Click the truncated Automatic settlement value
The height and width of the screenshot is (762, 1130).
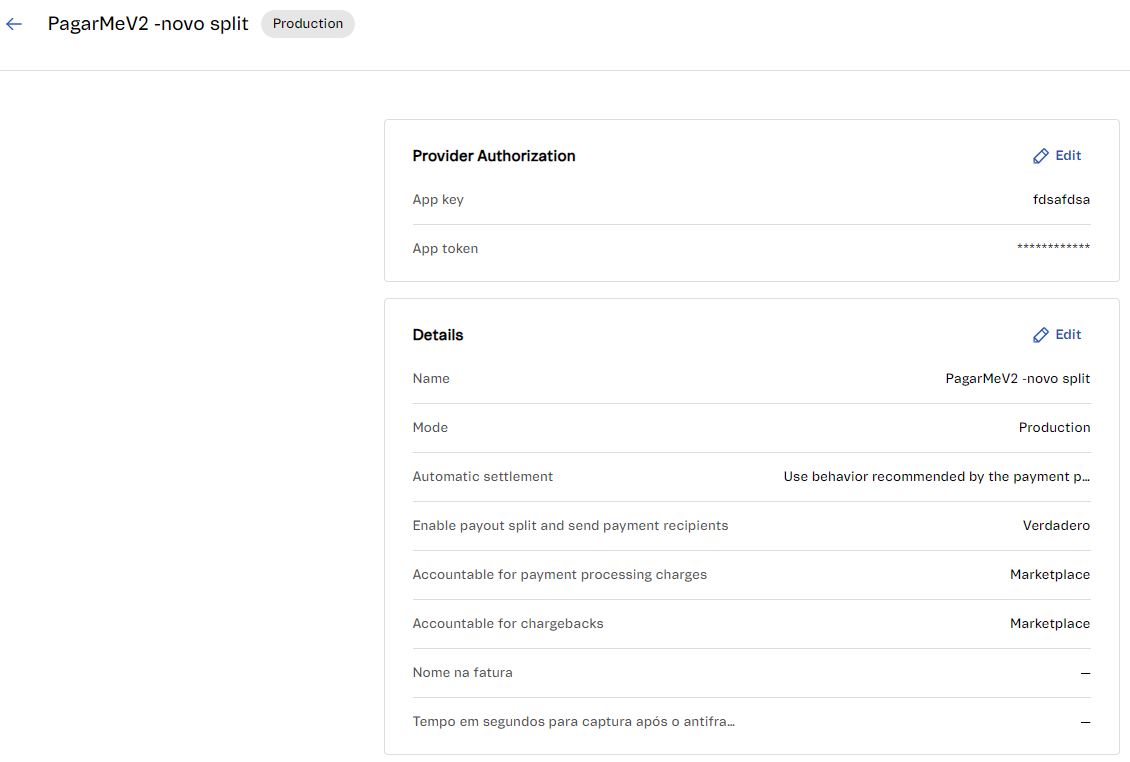pyautogui.click(x=937, y=477)
